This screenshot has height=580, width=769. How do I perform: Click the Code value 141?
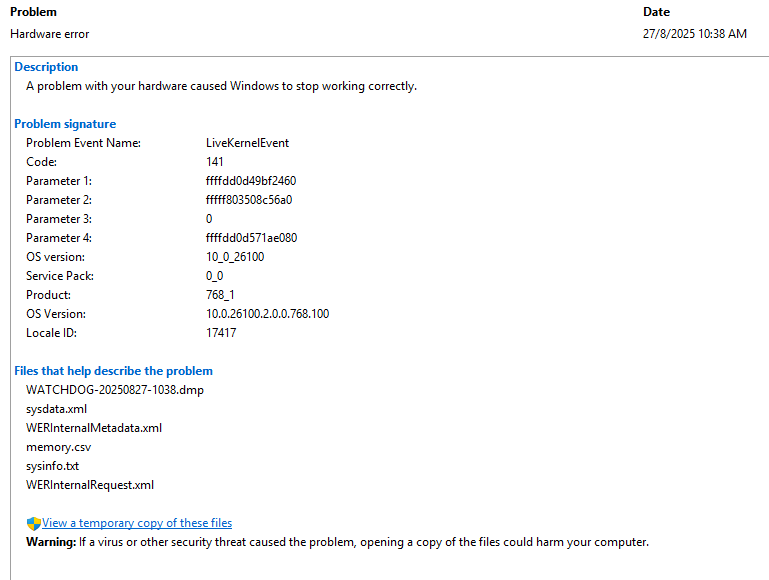(214, 162)
